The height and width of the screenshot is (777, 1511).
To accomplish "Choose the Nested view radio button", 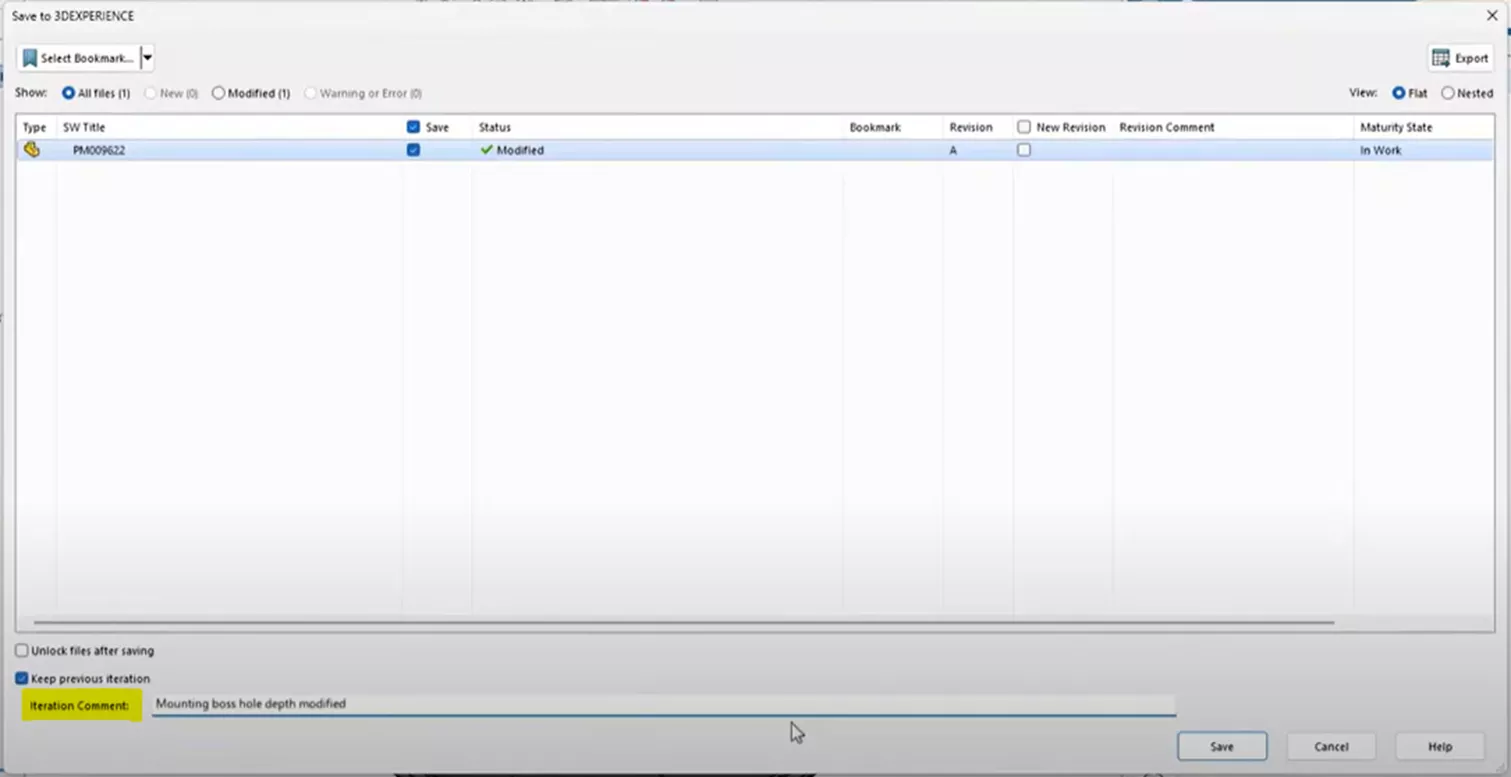I will click(x=1448, y=93).
